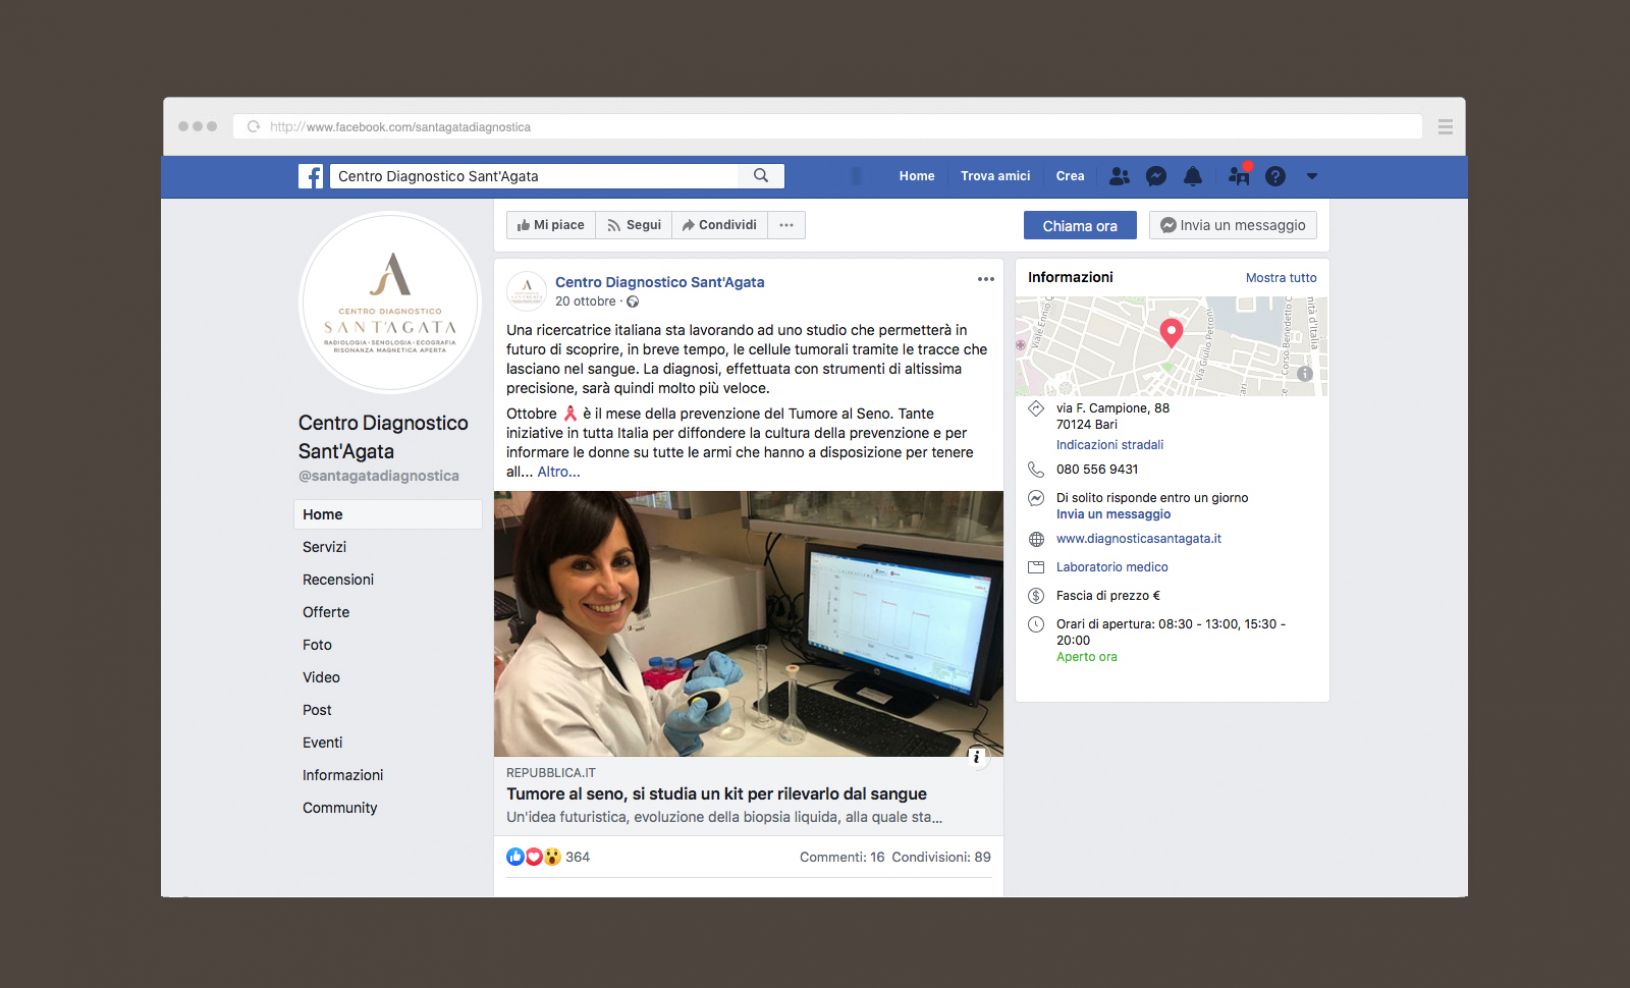Click Home in top navigation bar
This screenshot has width=1630, height=988.
pyautogui.click(x=917, y=176)
